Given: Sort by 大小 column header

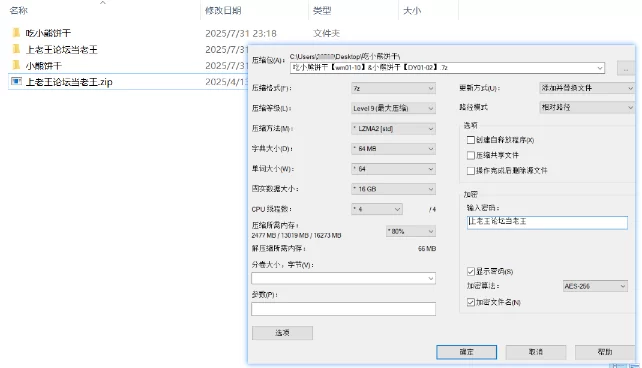Looking at the screenshot, I should (412, 11).
